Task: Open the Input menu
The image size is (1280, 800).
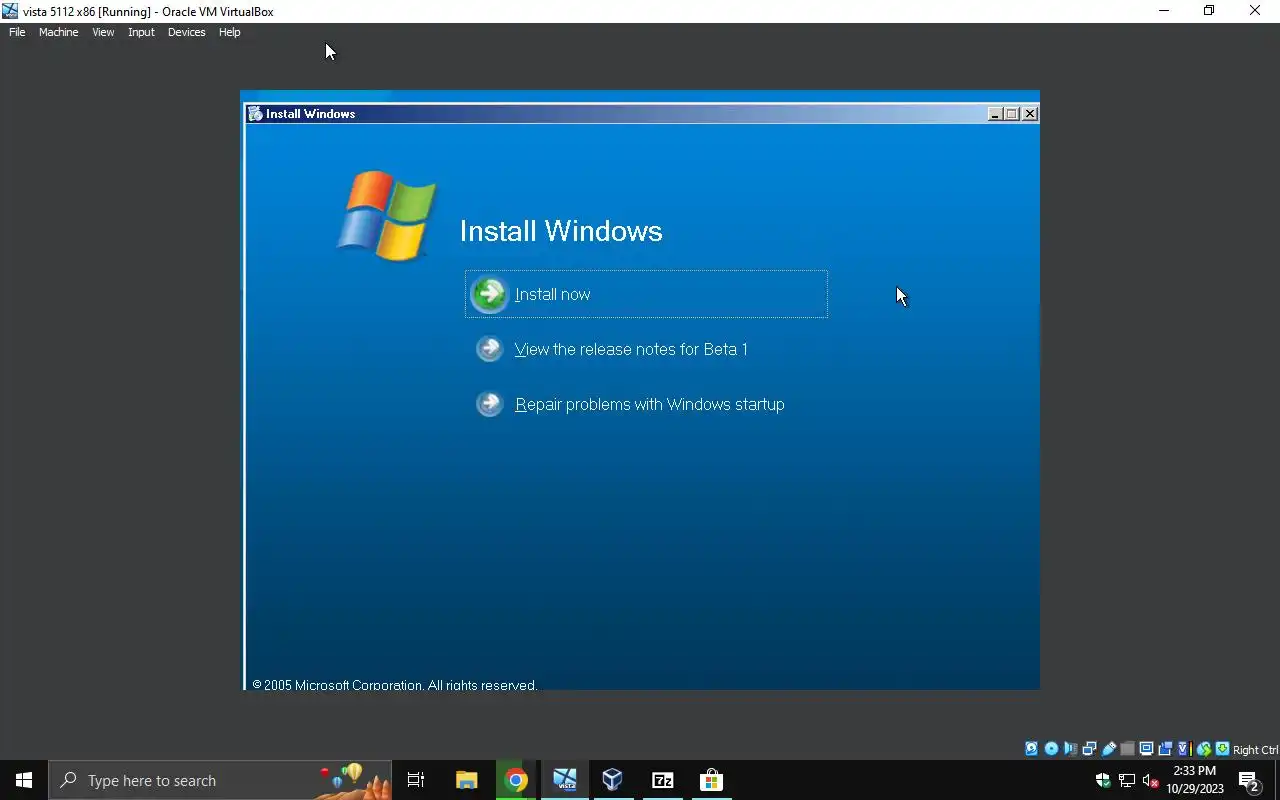Action: tap(141, 32)
